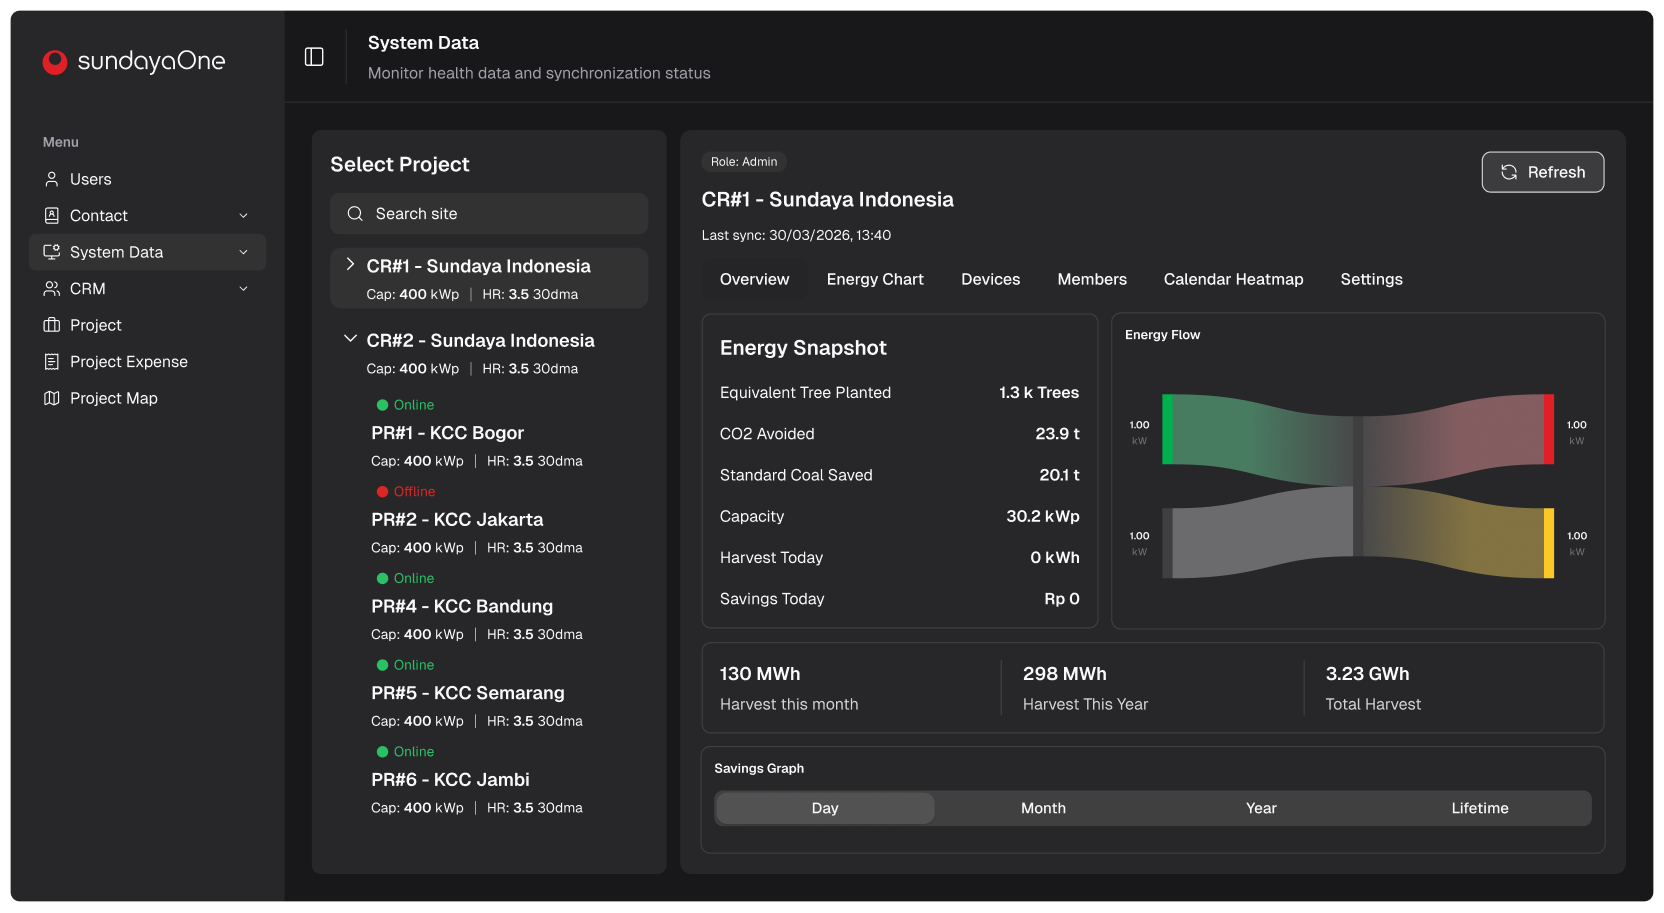
Task: Expand CR#1 - Sundaya Indonesia project
Action: (350, 264)
